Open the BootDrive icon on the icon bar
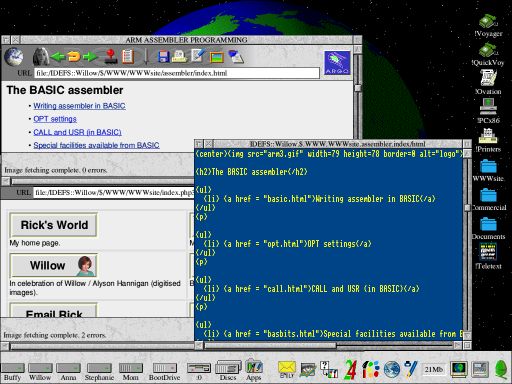Viewport: 512px width, 384px height. pos(164,371)
